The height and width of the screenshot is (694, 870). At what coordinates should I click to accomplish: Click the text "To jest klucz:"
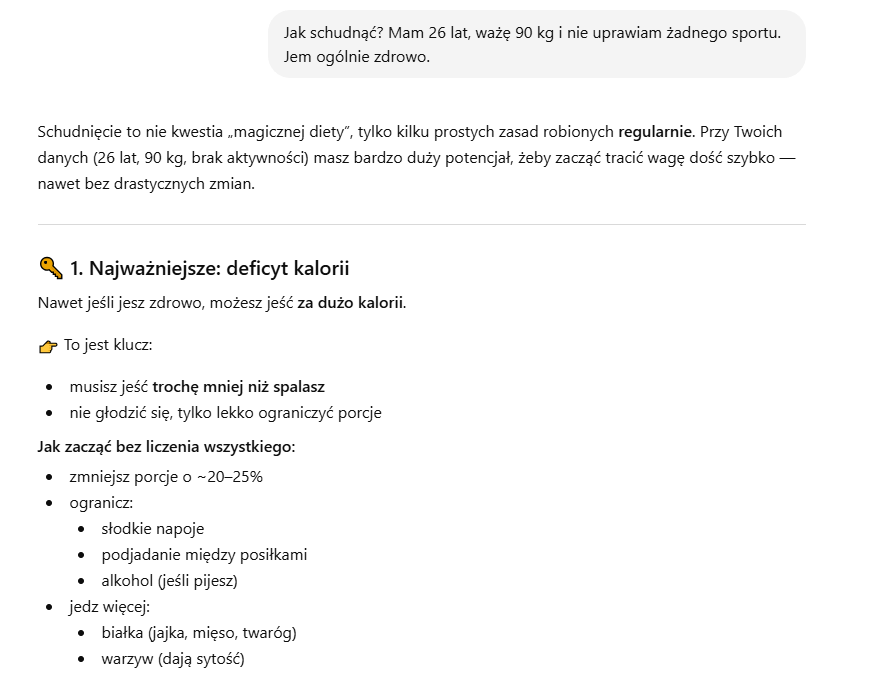108,345
